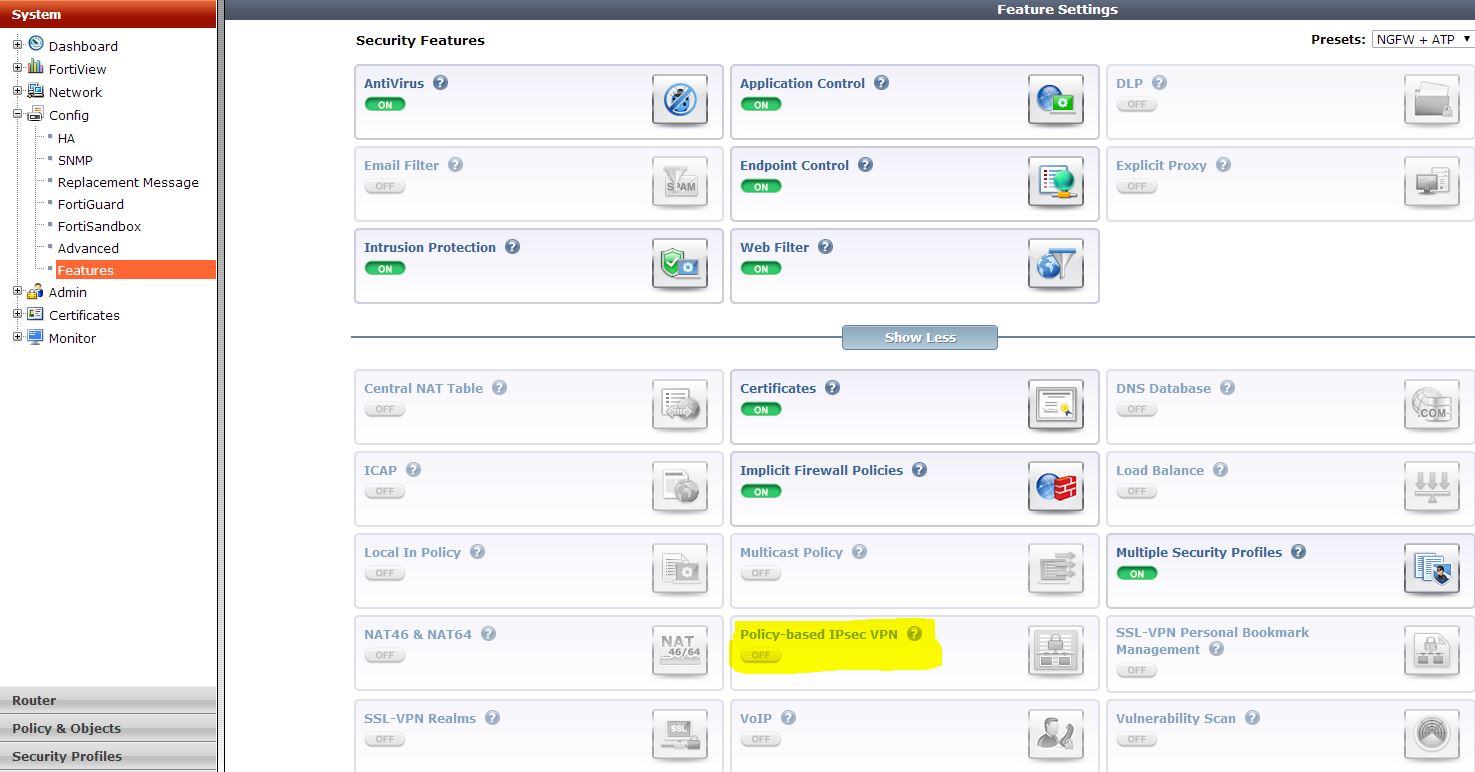Open help tooltip for Web Filter

[x=825, y=247]
